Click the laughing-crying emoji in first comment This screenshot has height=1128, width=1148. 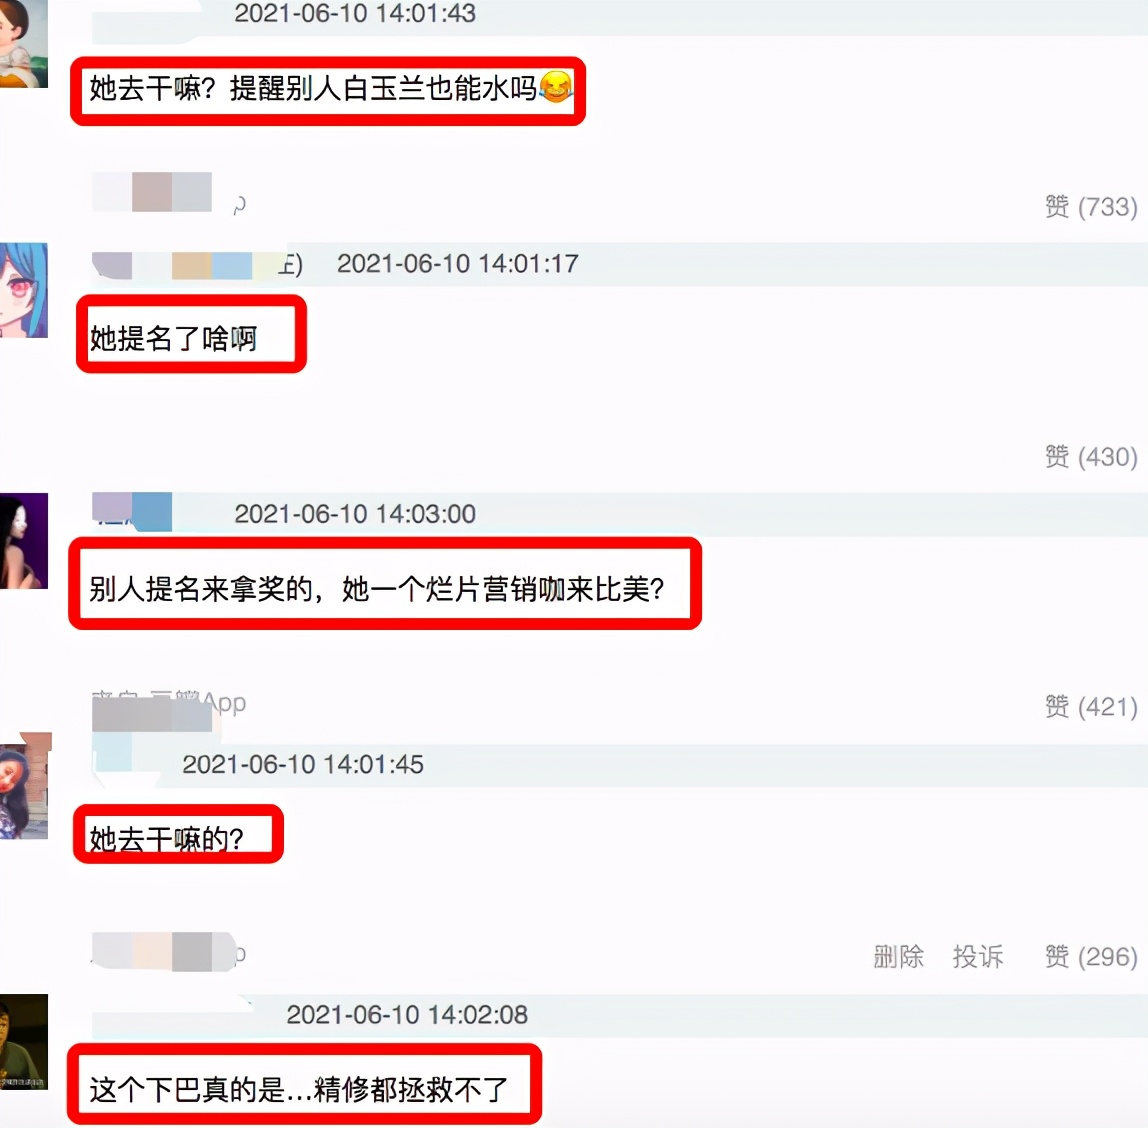click(556, 88)
